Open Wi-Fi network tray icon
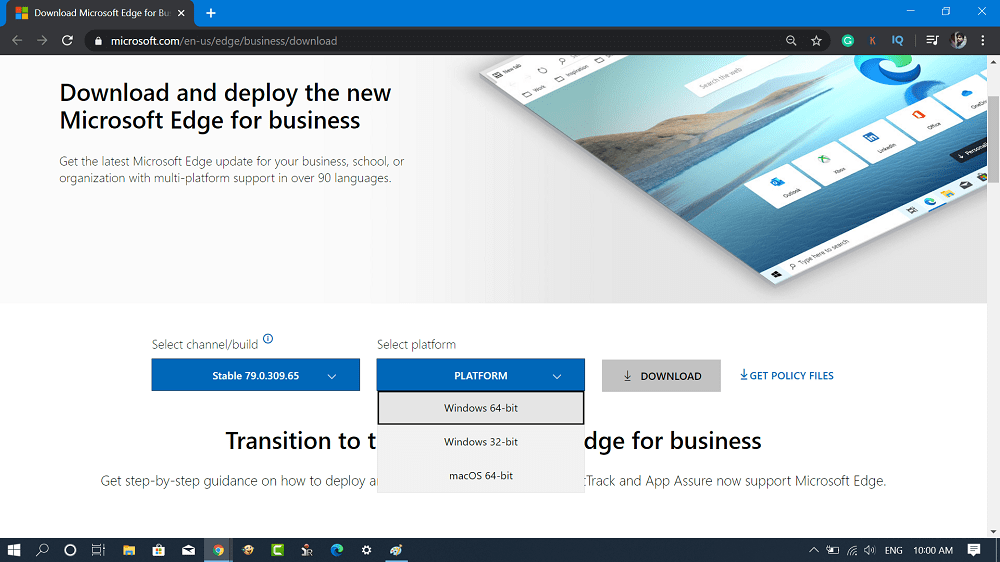The image size is (1000, 562). pyautogui.click(x=852, y=550)
